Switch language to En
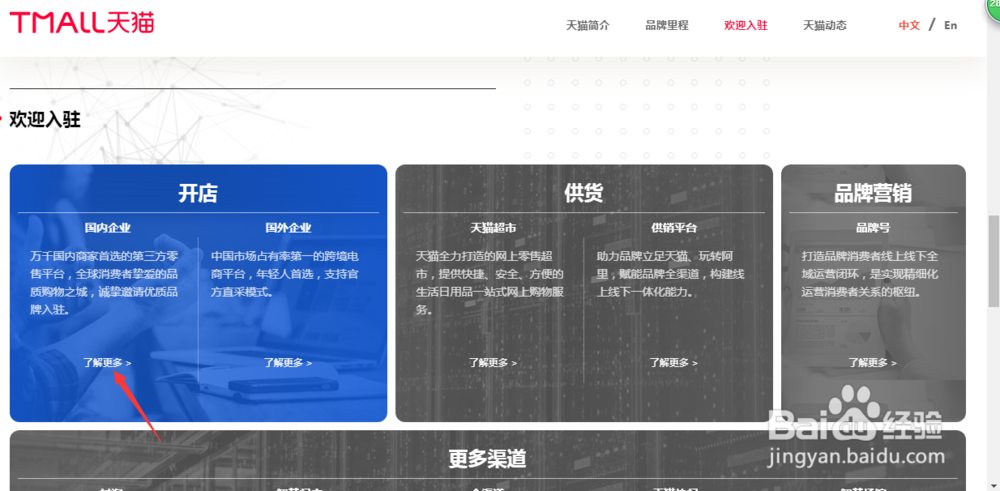1000x491 pixels. [950, 26]
